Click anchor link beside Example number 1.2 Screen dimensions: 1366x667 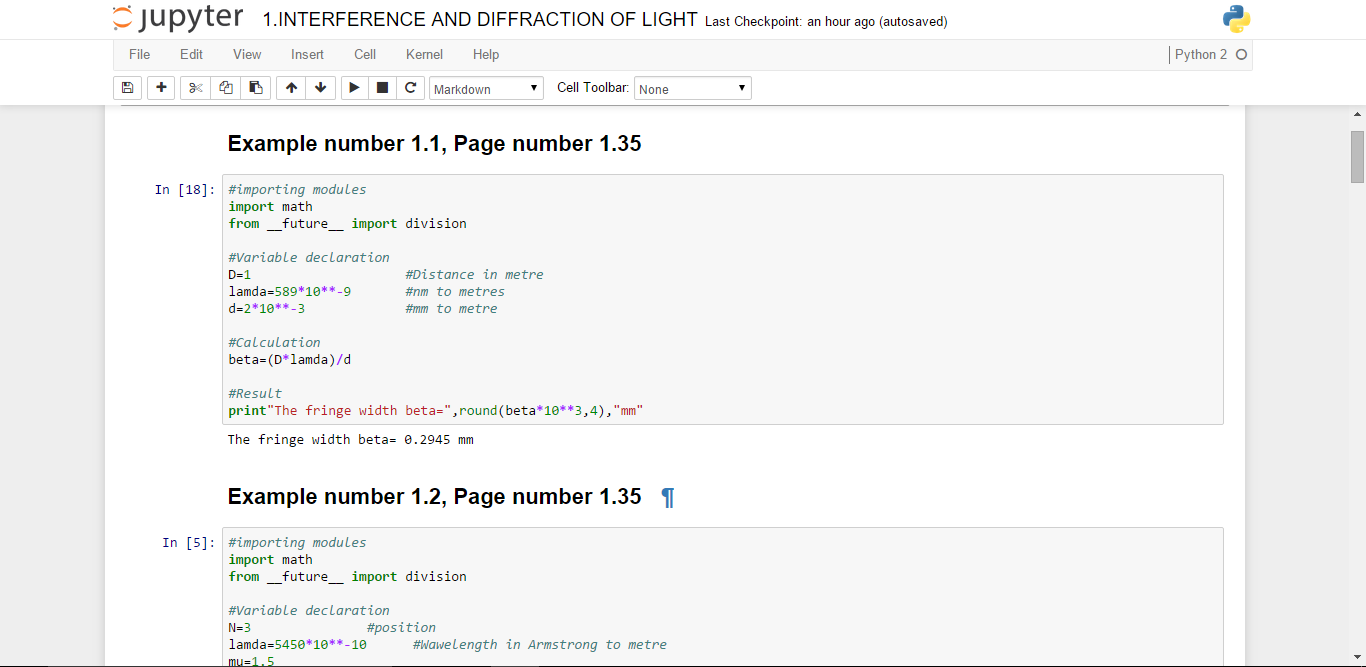[668, 497]
